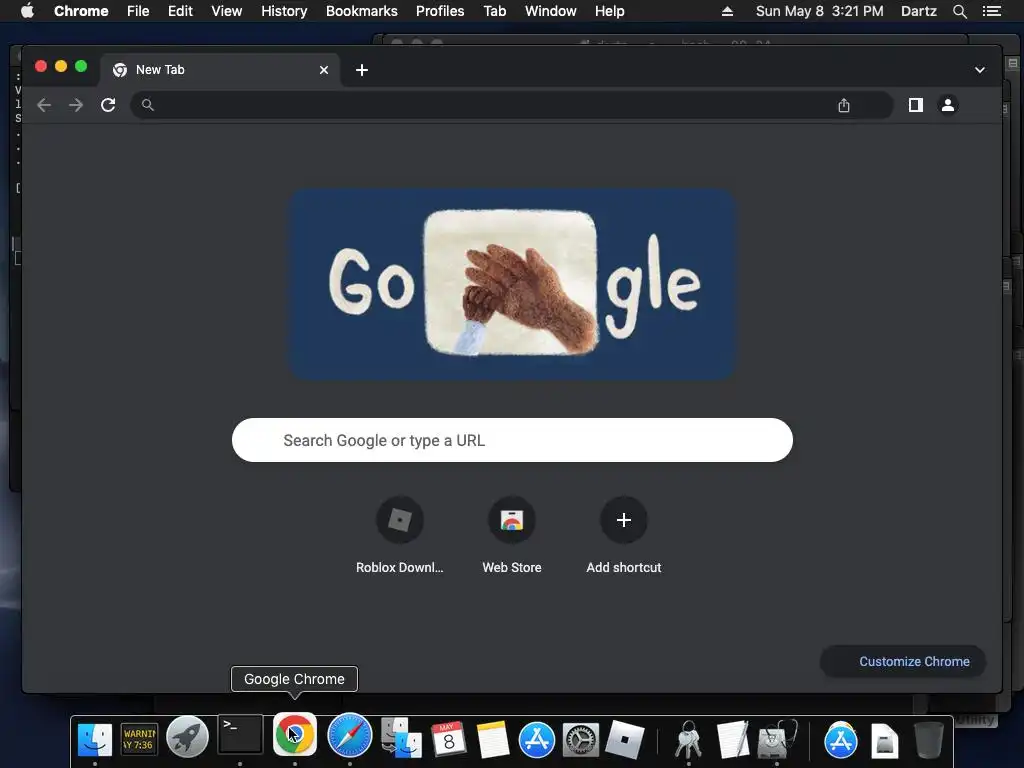Click the date and time in menu bar
The height and width of the screenshot is (768, 1024).
(x=820, y=11)
